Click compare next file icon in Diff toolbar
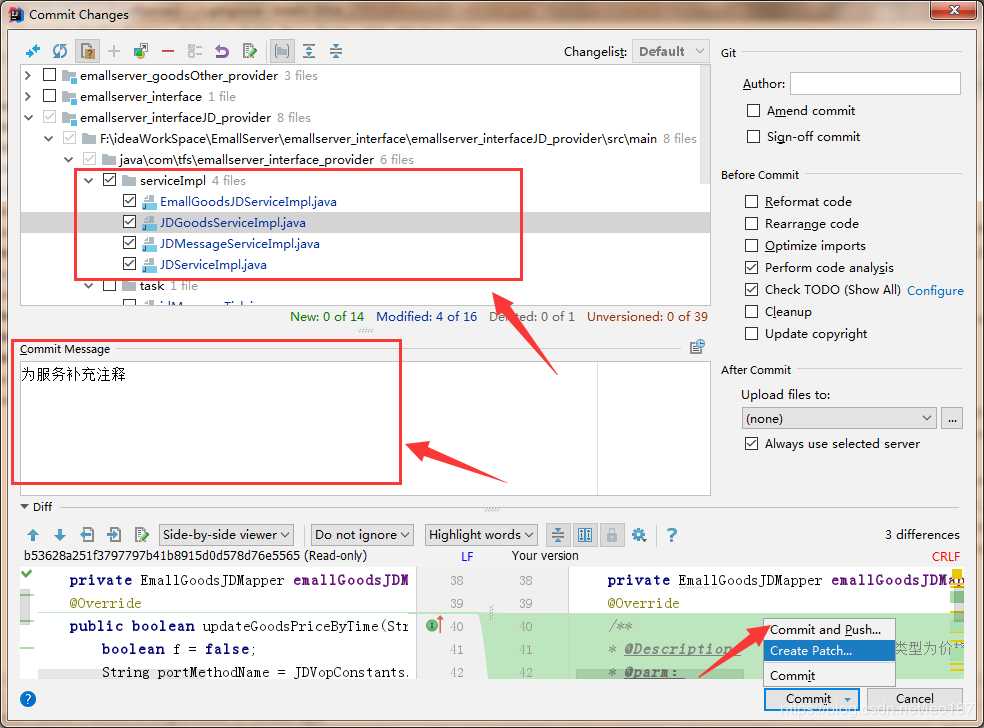 [x=114, y=535]
